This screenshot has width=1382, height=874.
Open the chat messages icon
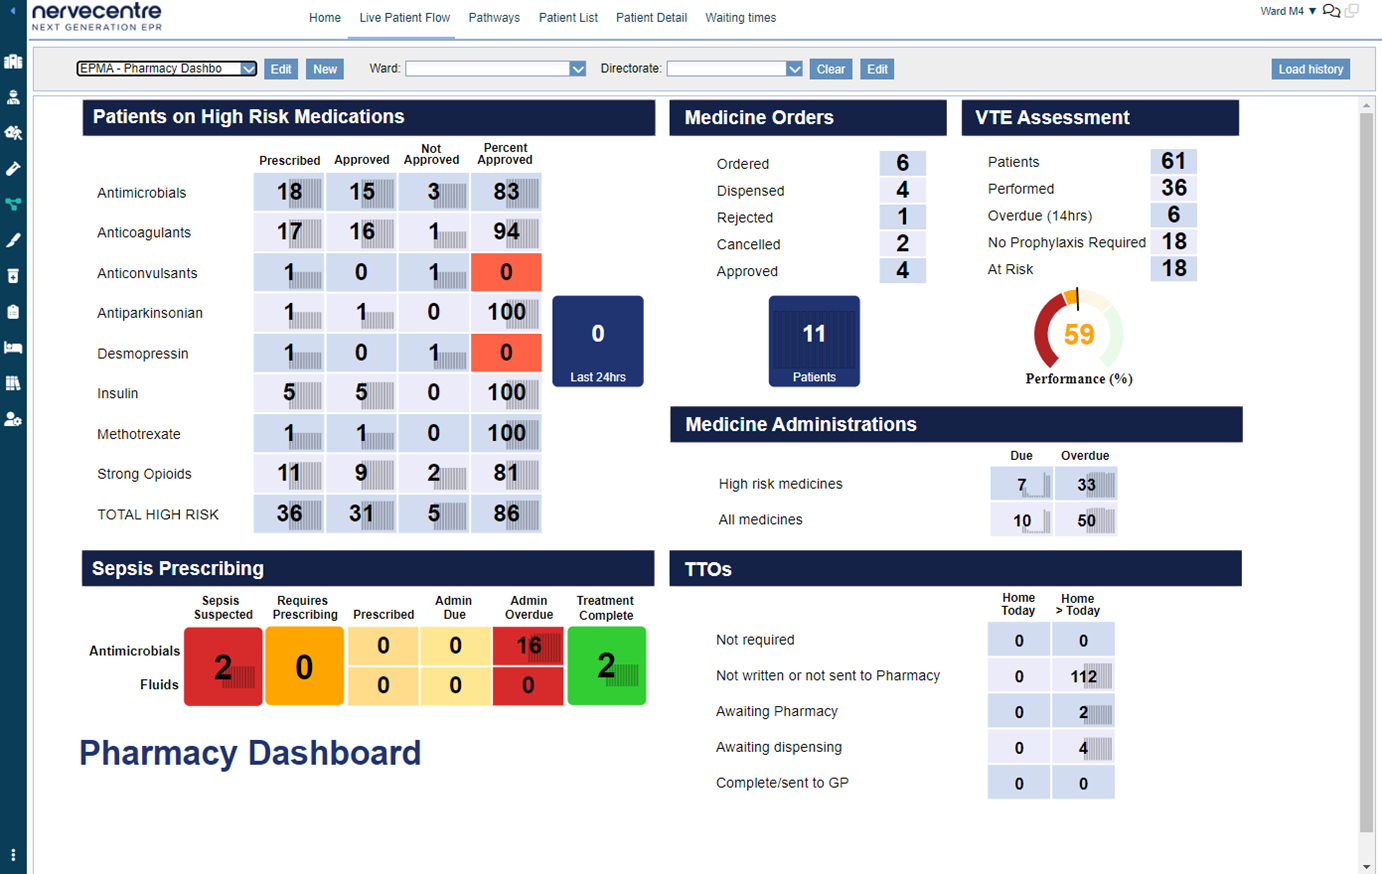click(1331, 11)
